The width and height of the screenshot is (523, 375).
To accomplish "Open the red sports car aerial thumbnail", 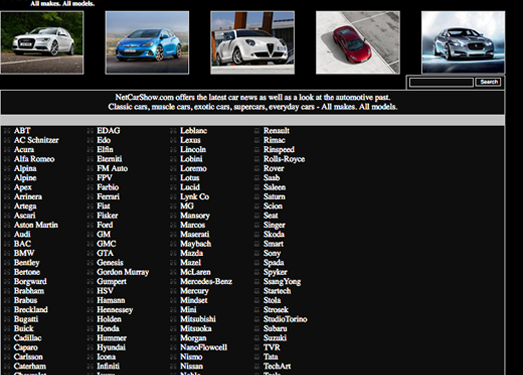I will click(x=358, y=42).
